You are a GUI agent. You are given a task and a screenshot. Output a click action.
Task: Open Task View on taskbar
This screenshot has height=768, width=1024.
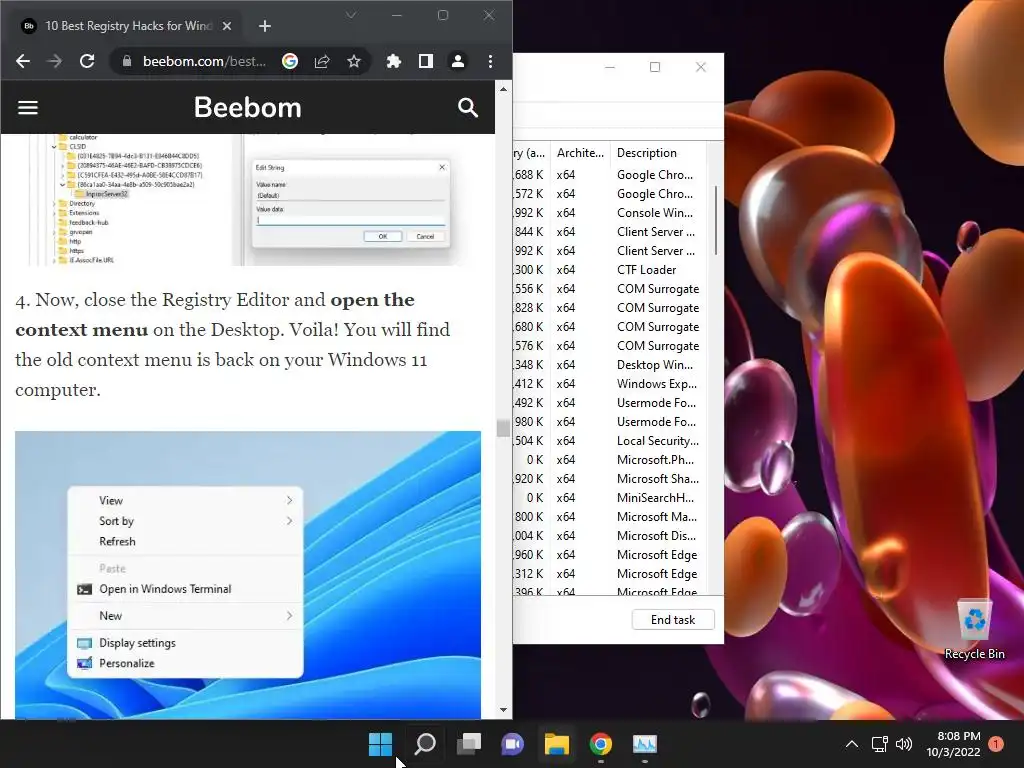click(469, 744)
